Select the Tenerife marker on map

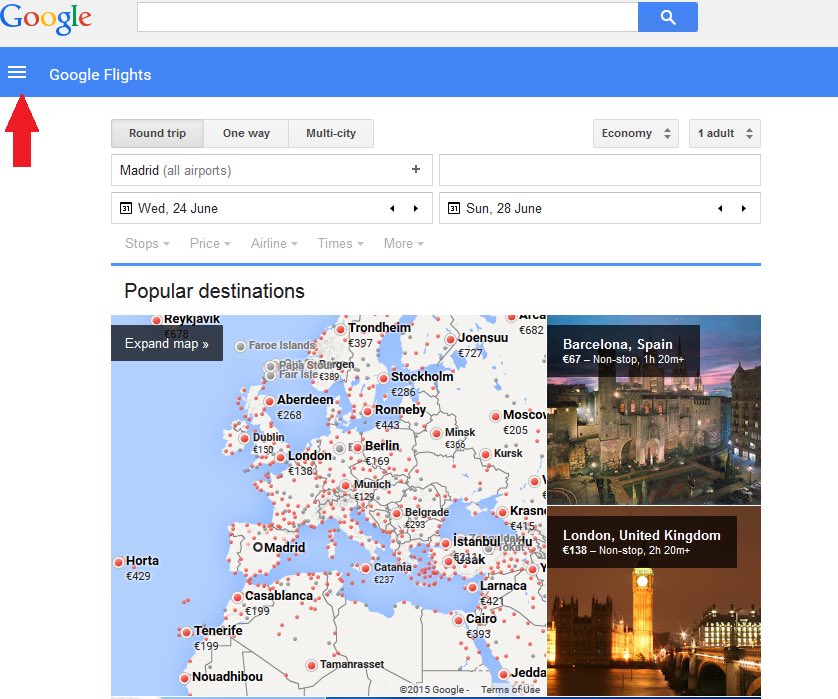pos(187,632)
